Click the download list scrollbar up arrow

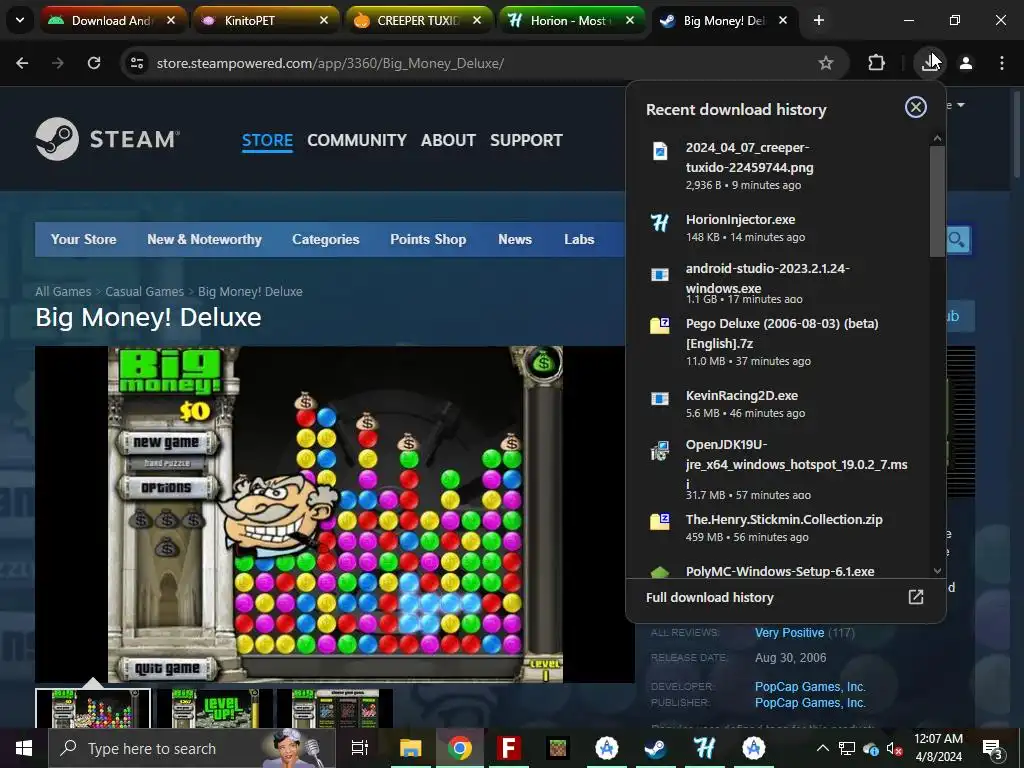(x=937, y=138)
